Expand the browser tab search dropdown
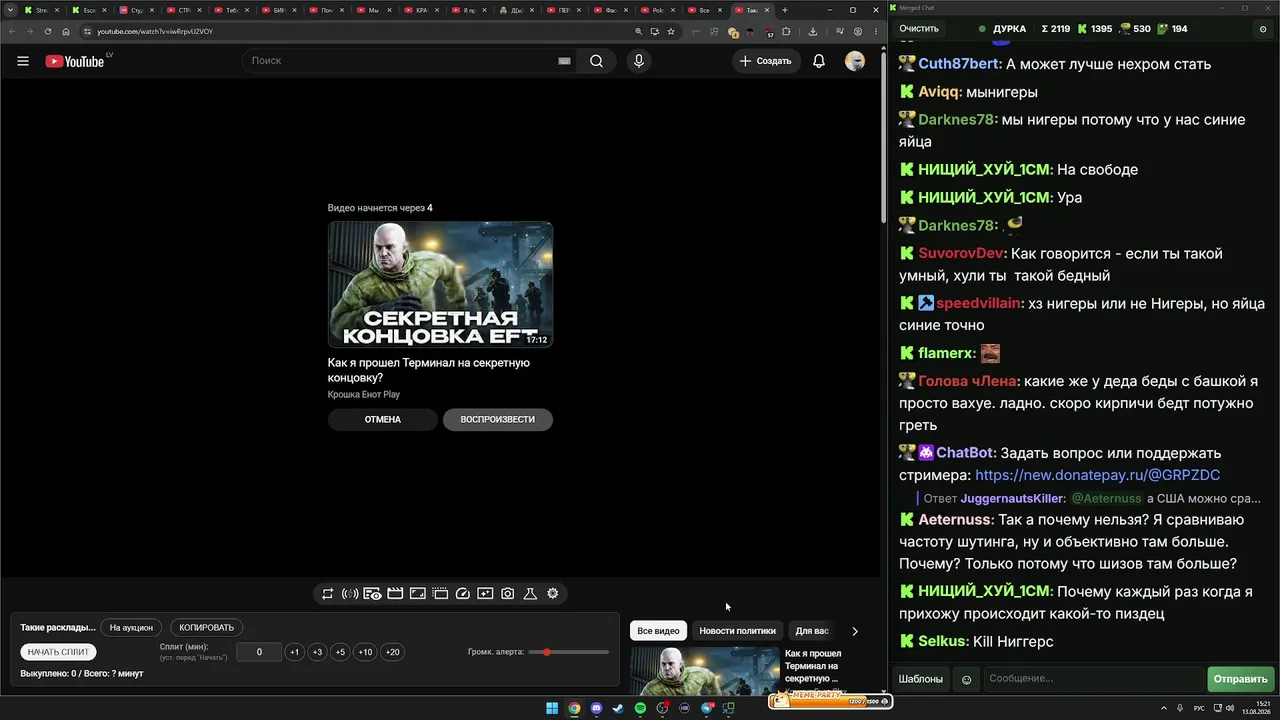Viewport: 1280px width, 720px height. click(10, 10)
